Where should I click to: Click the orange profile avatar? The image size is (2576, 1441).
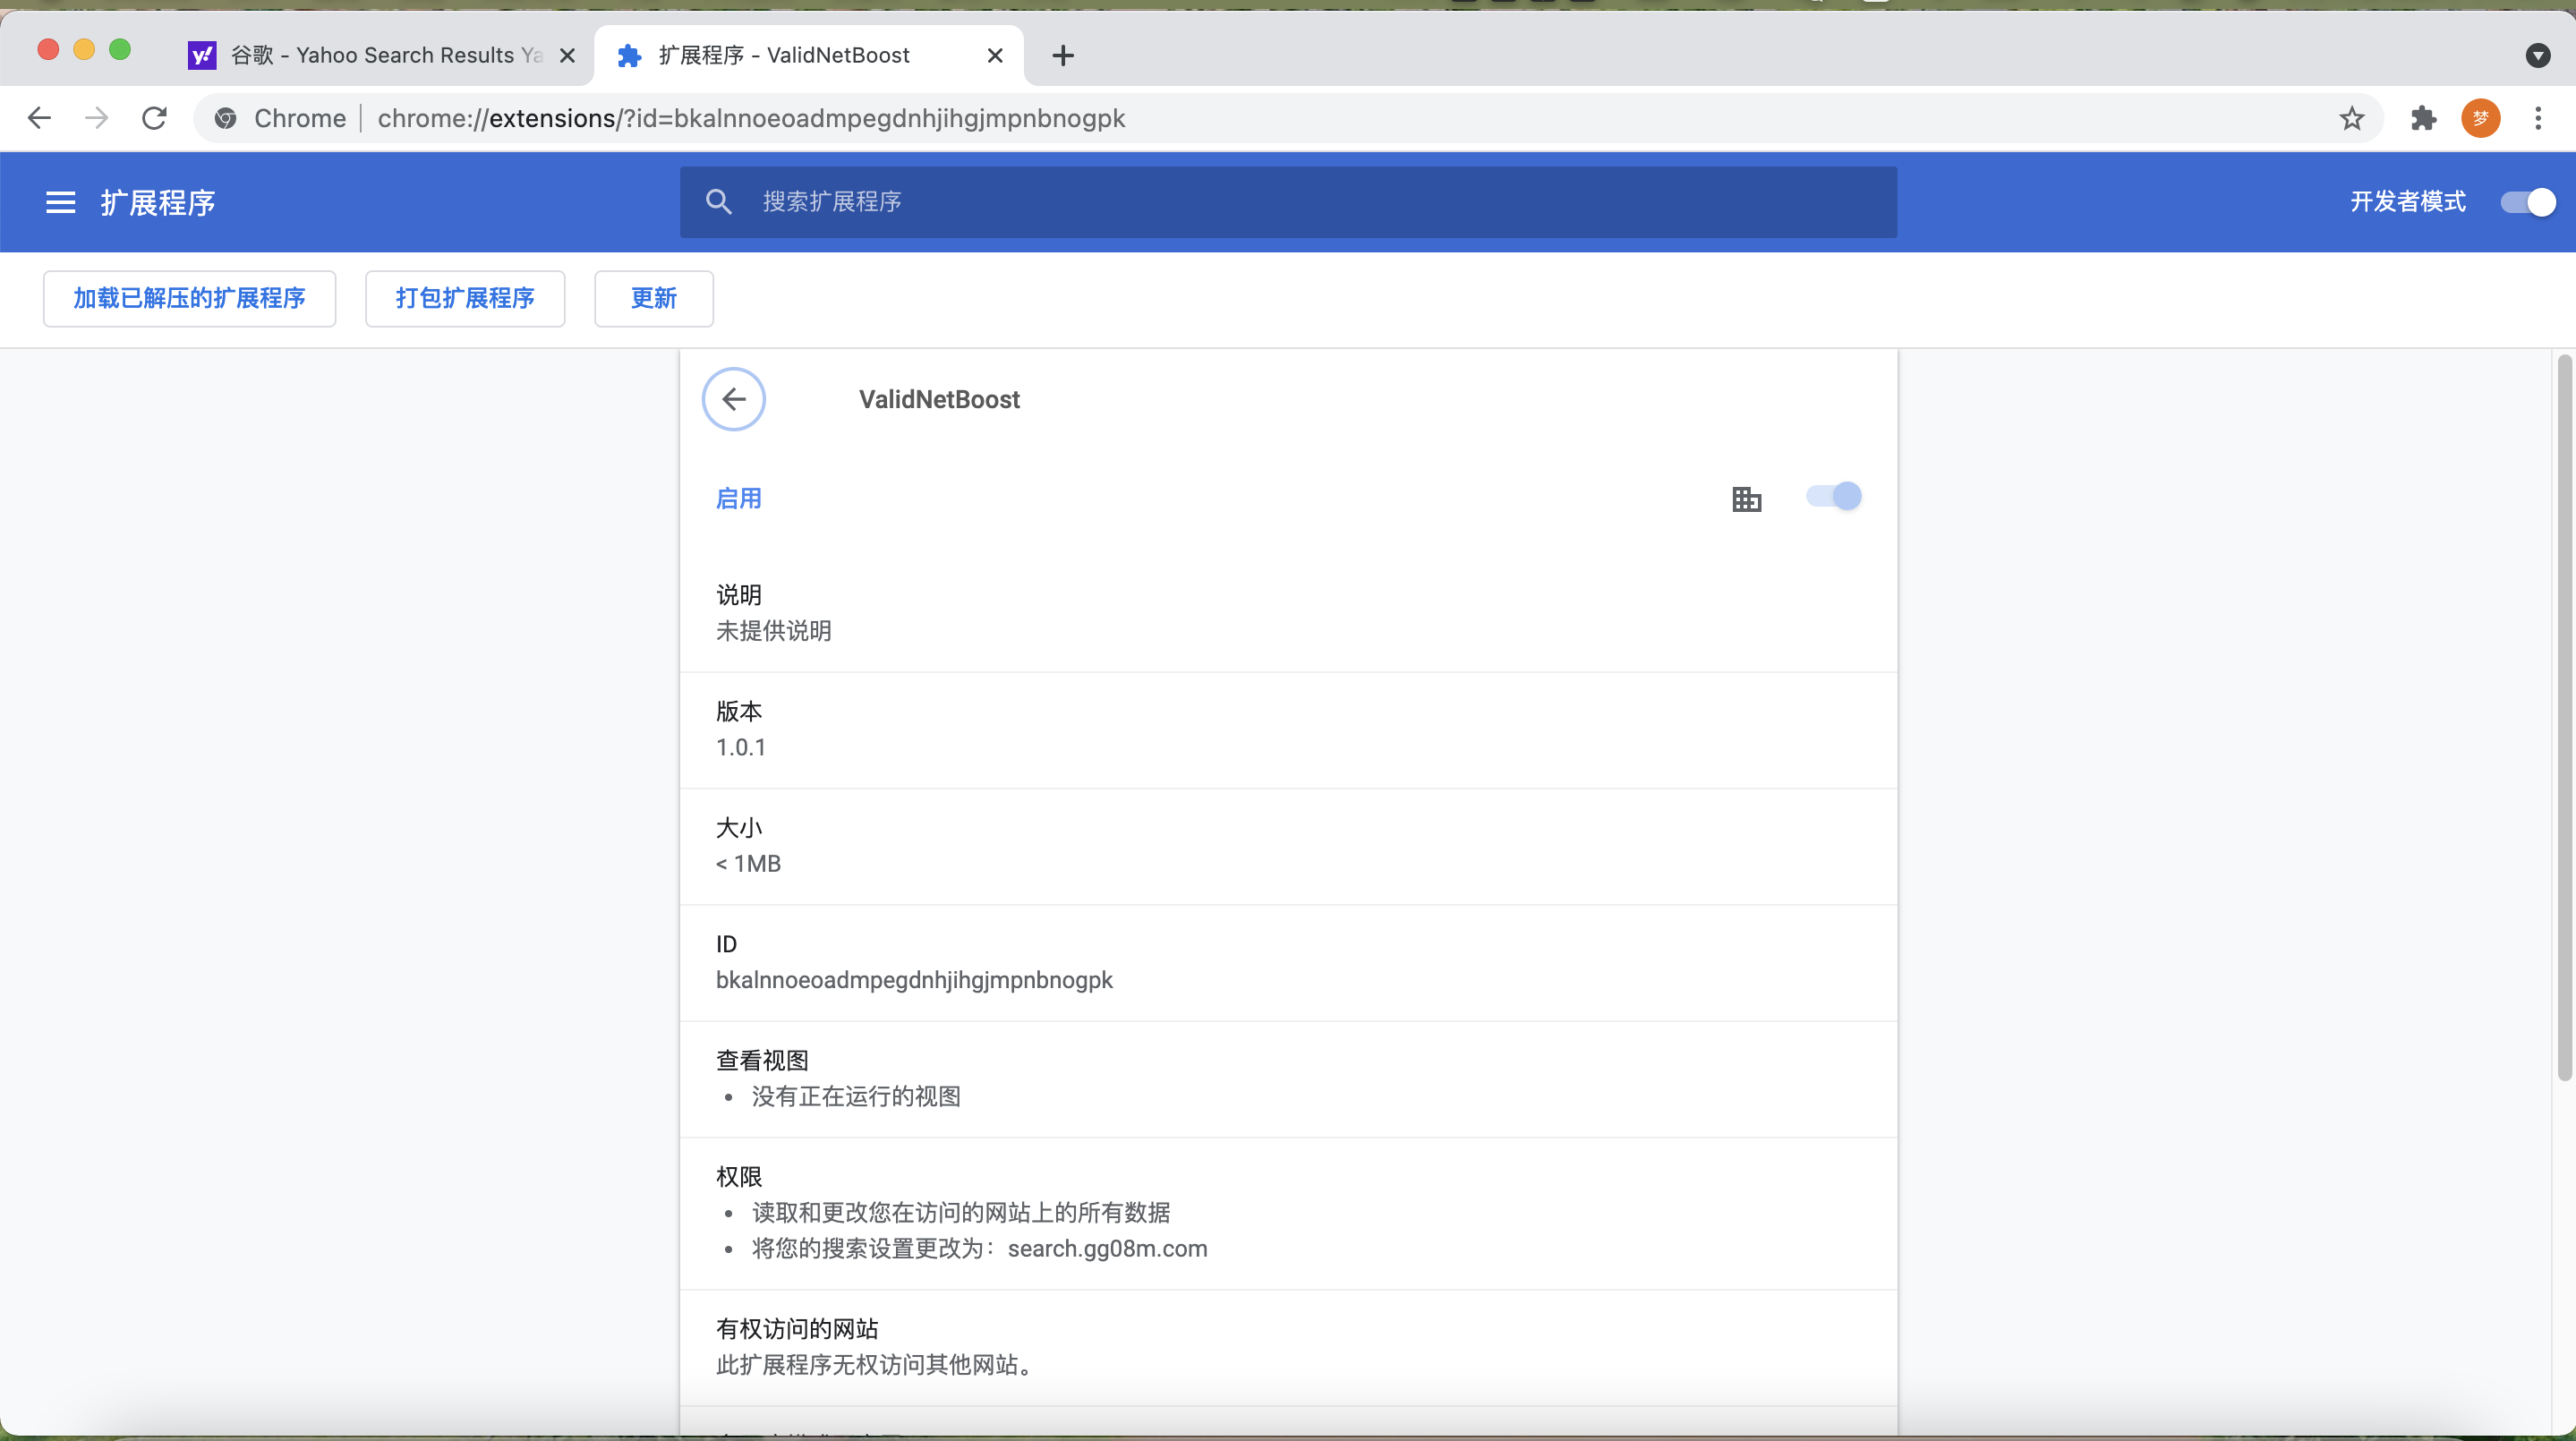pyautogui.click(x=2480, y=118)
